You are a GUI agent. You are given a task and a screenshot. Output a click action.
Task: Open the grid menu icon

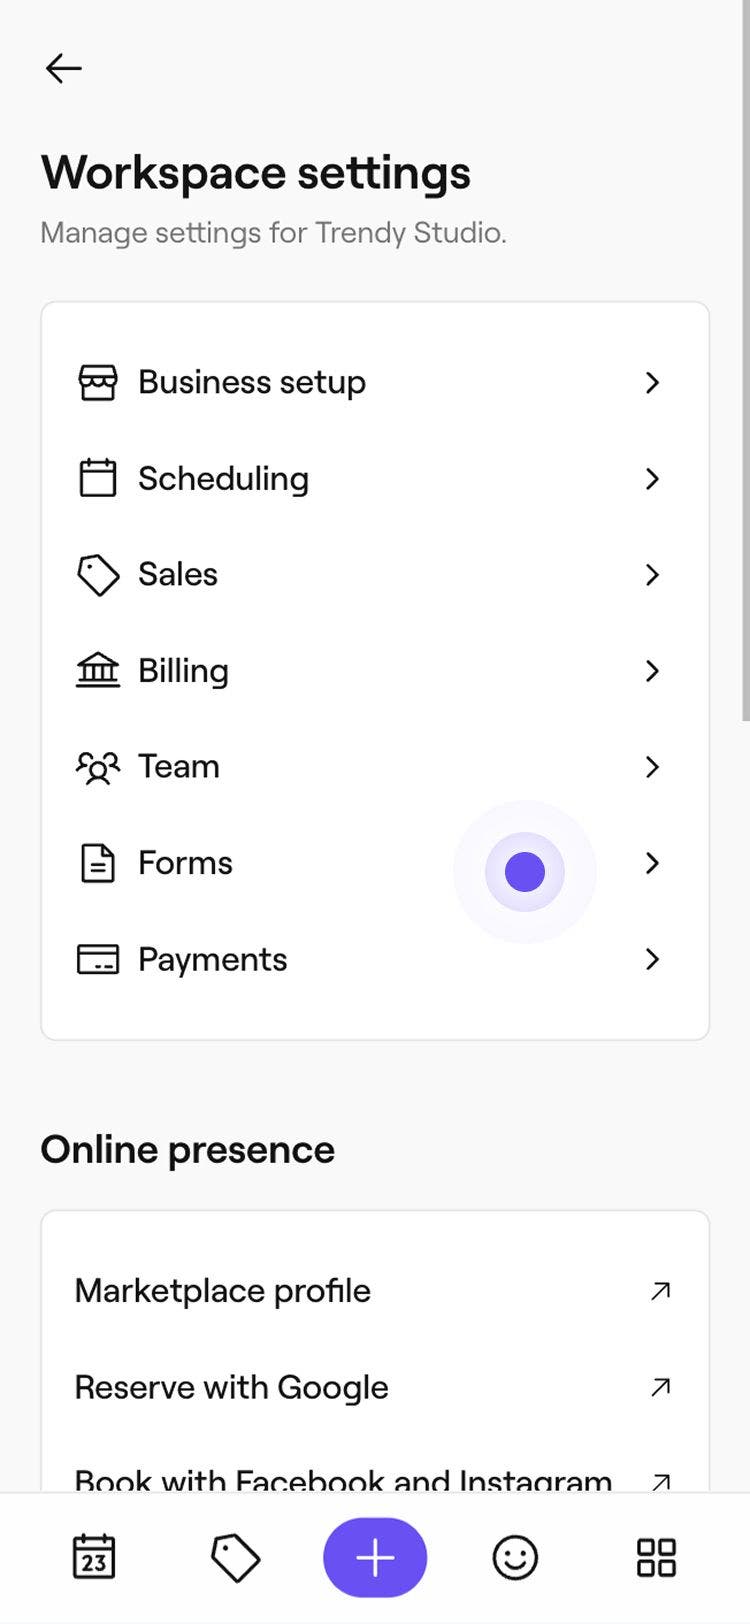[x=656, y=1557]
